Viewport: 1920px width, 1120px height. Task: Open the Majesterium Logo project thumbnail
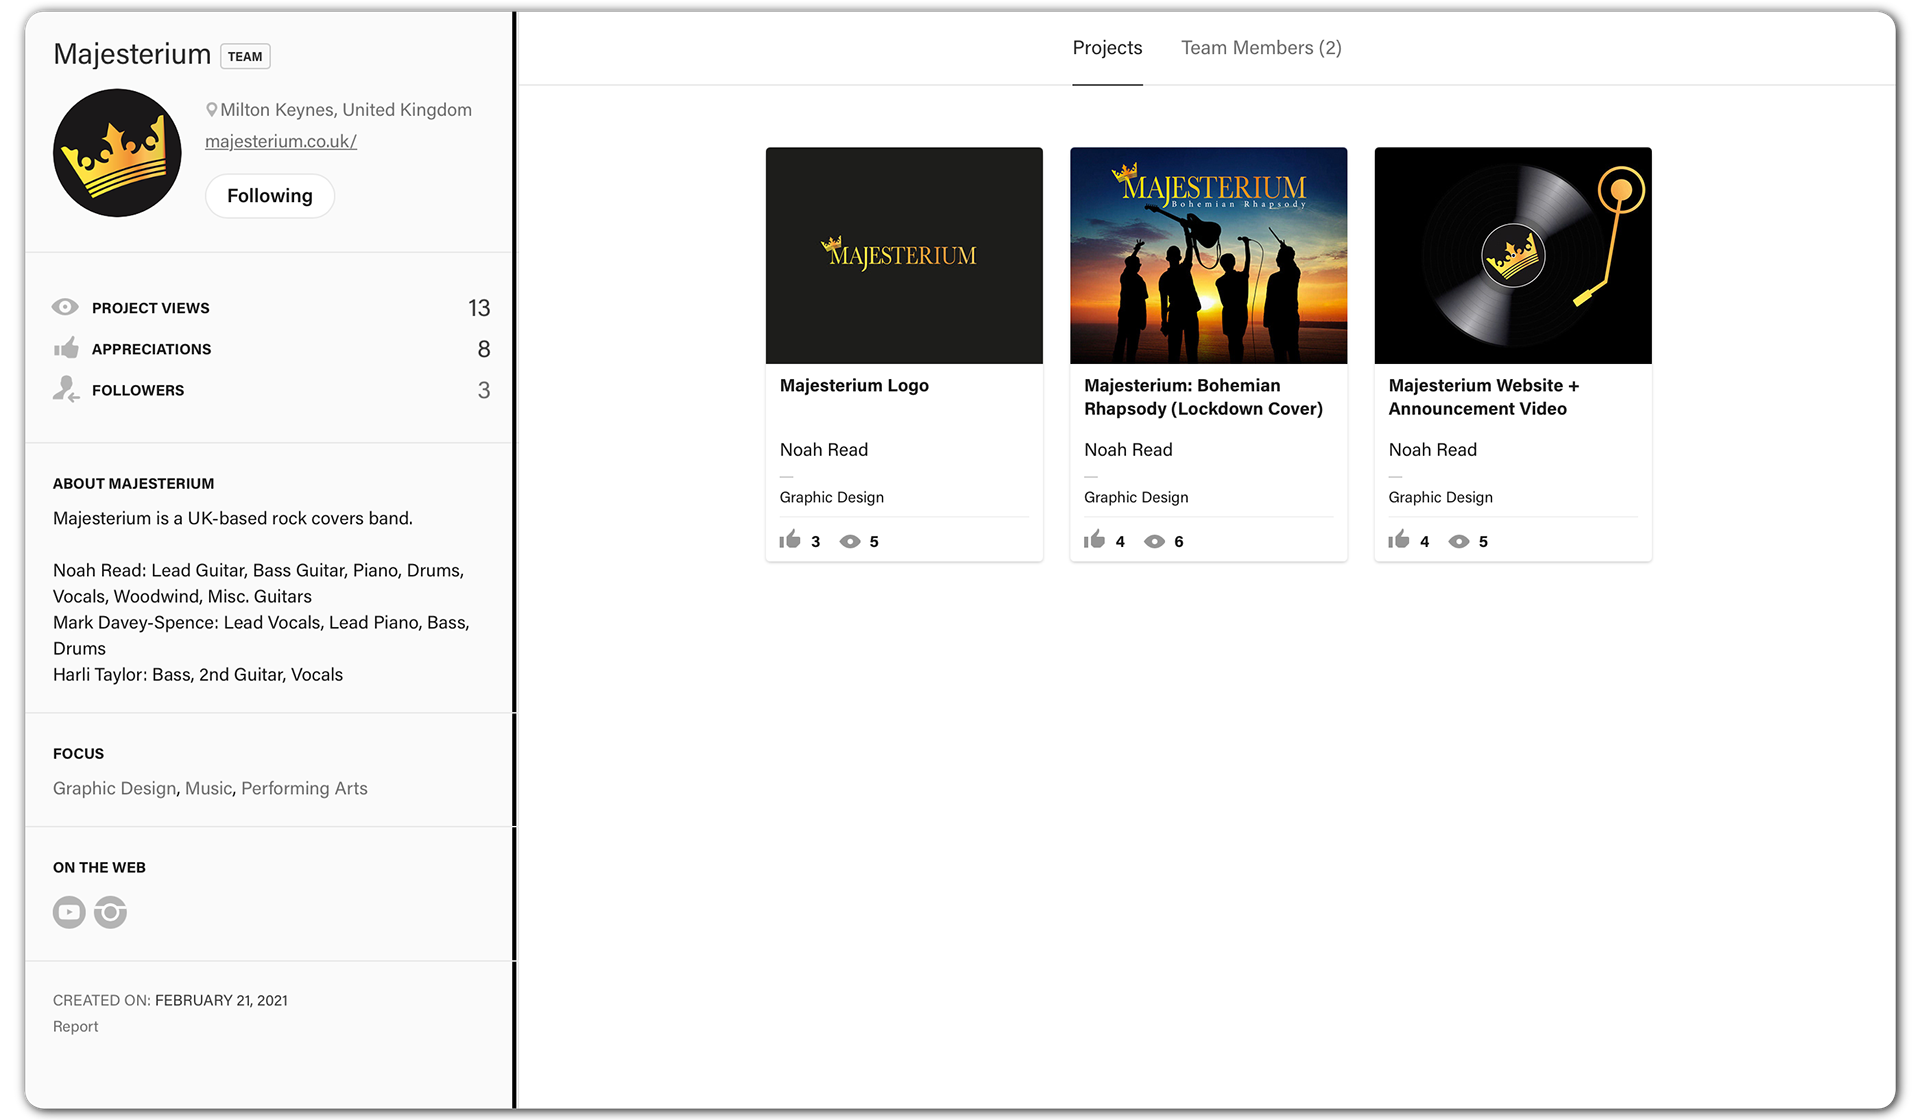904,255
